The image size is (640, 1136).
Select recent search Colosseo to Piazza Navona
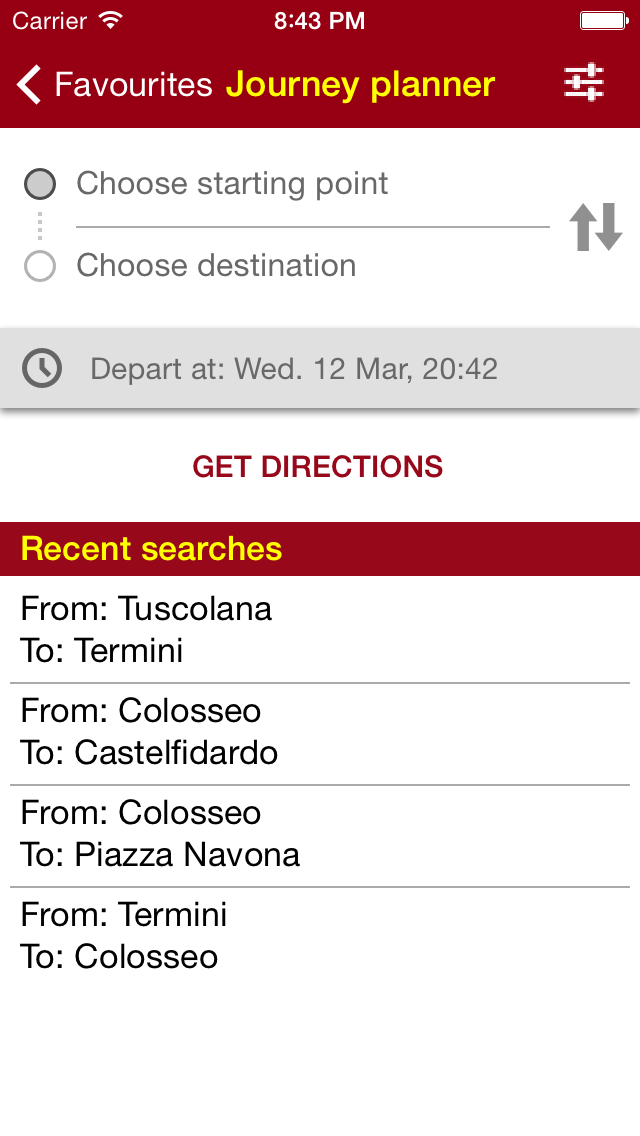coord(320,834)
